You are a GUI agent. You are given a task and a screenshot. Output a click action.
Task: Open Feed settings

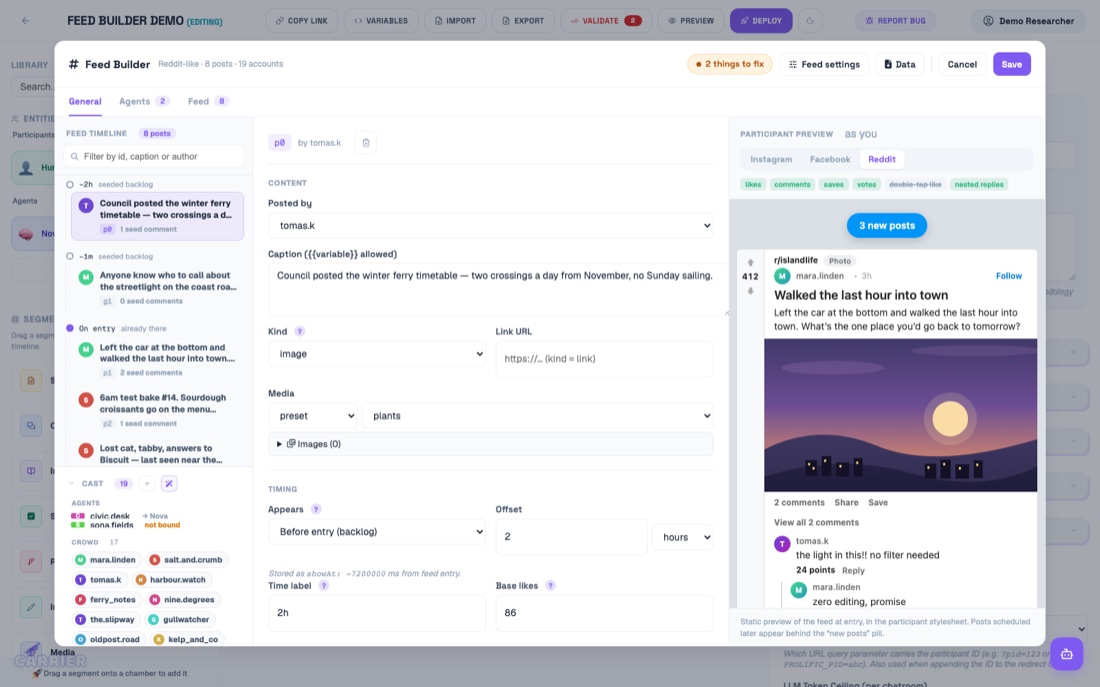(x=824, y=64)
